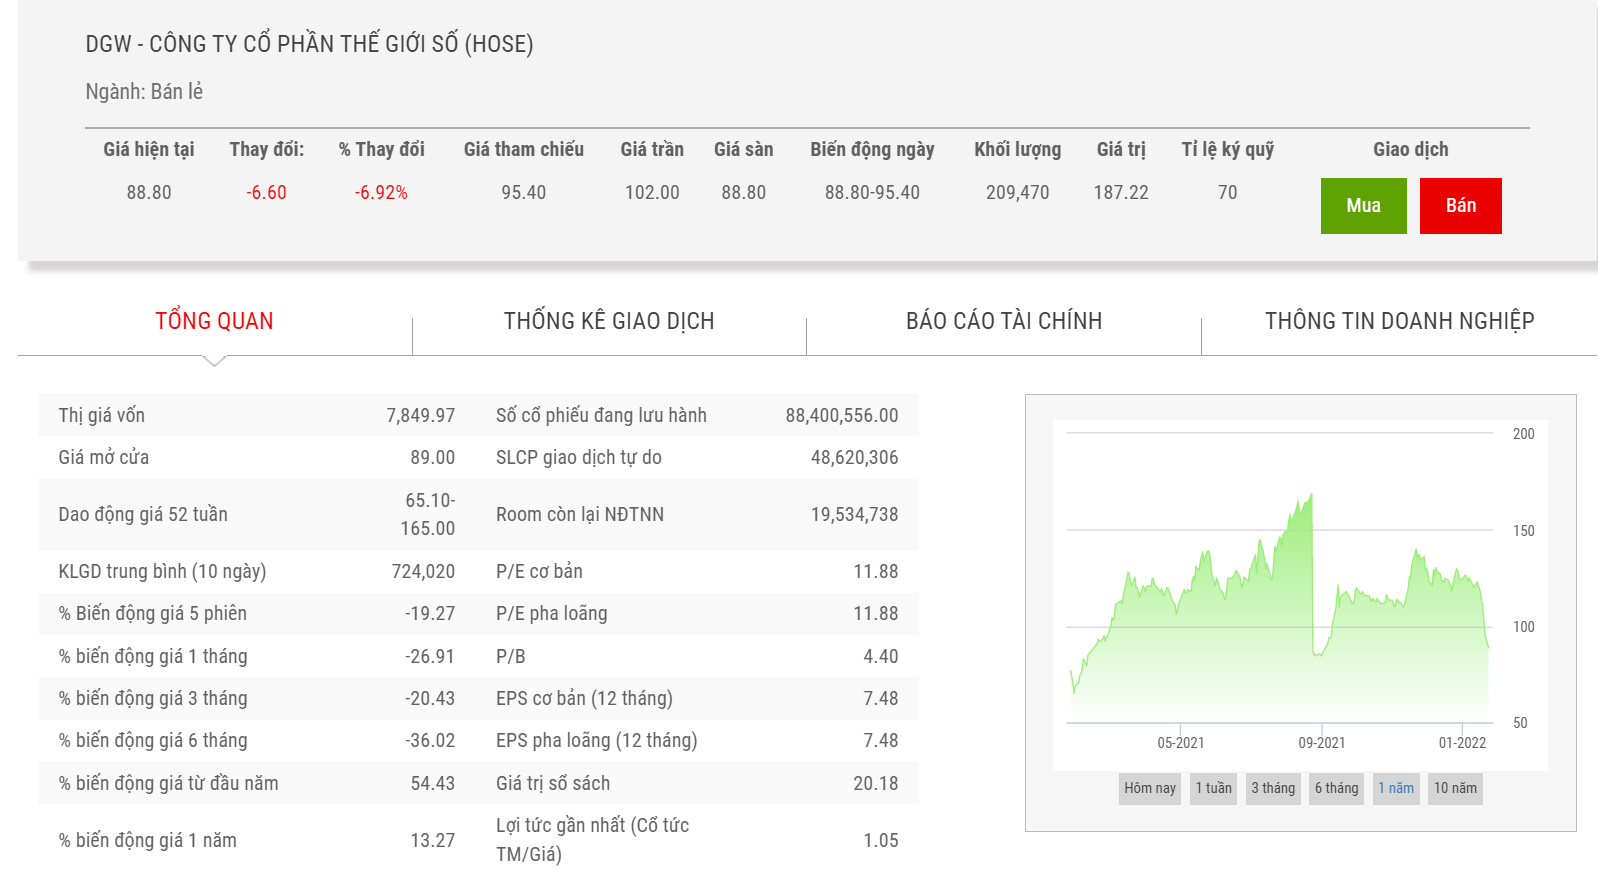This screenshot has height=872, width=1598.
Task: Click the red Bán sell button
Action: coord(1461,206)
